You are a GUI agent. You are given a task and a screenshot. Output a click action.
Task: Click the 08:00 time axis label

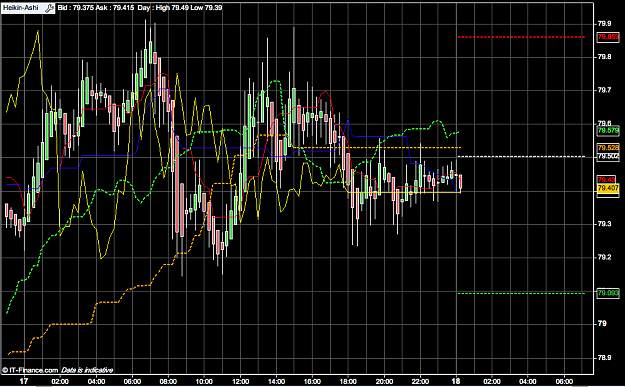[x=168, y=381]
